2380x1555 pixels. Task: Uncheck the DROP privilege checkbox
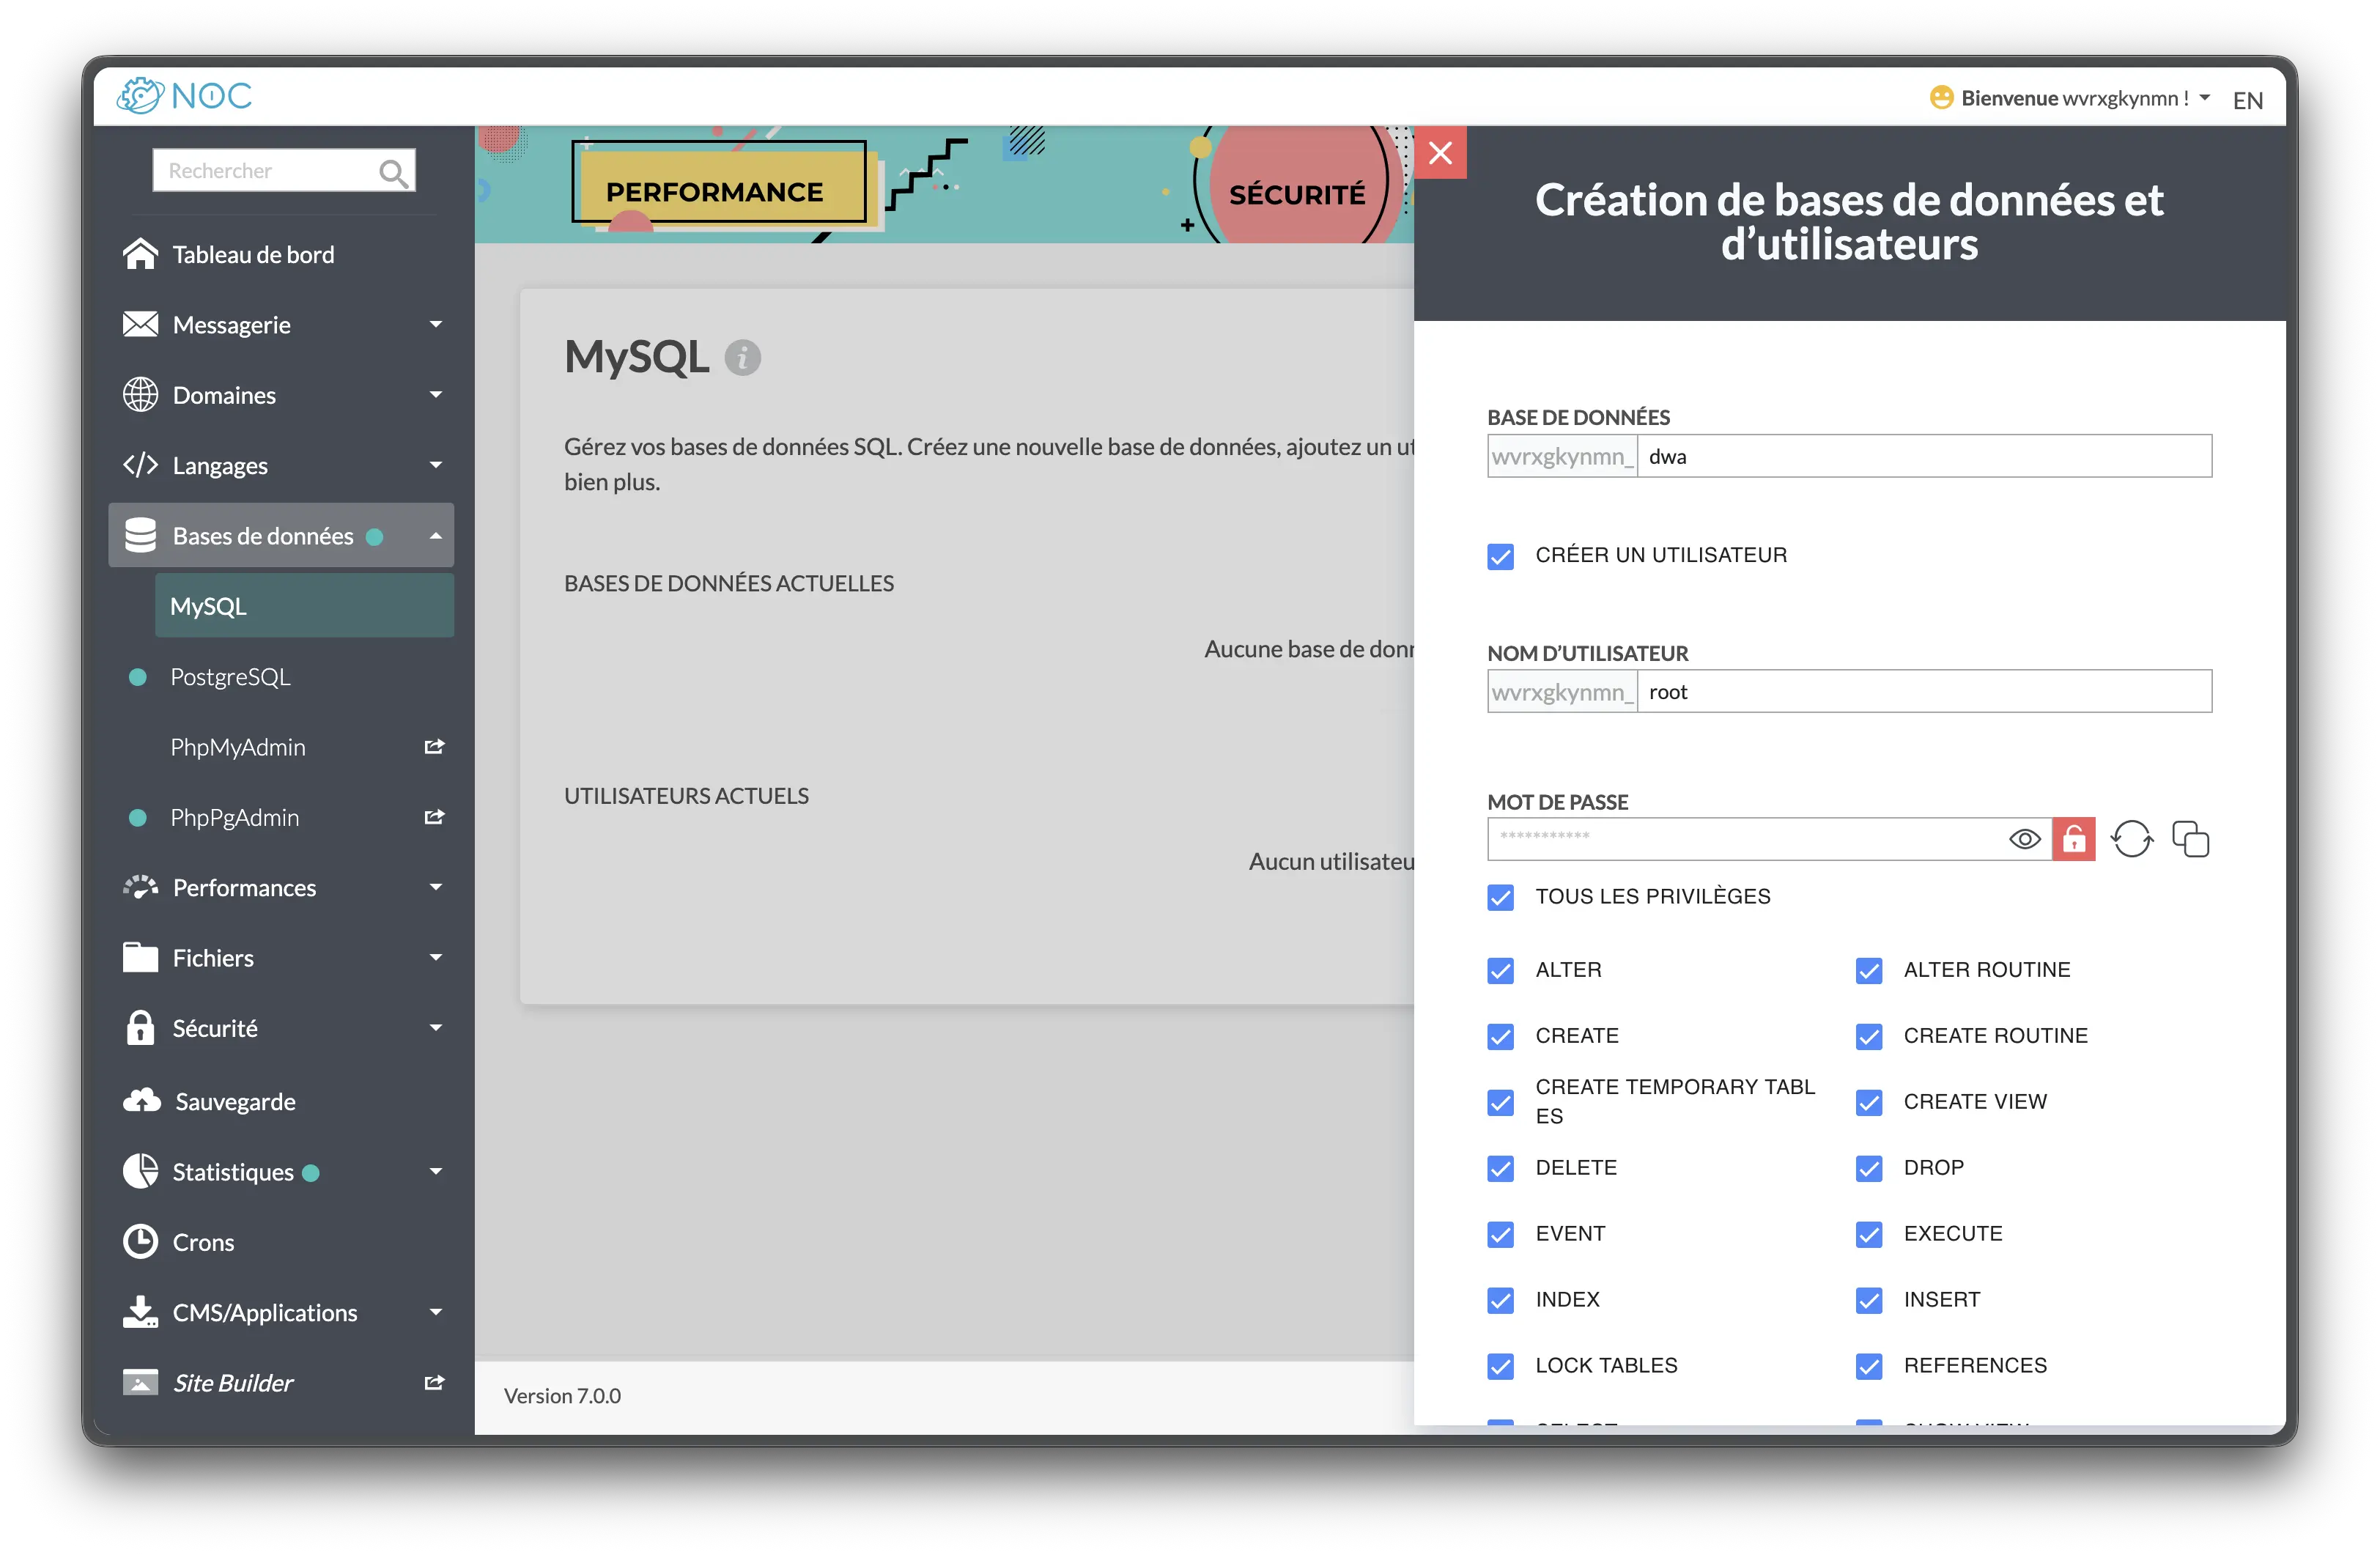pyautogui.click(x=1868, y=1168)
